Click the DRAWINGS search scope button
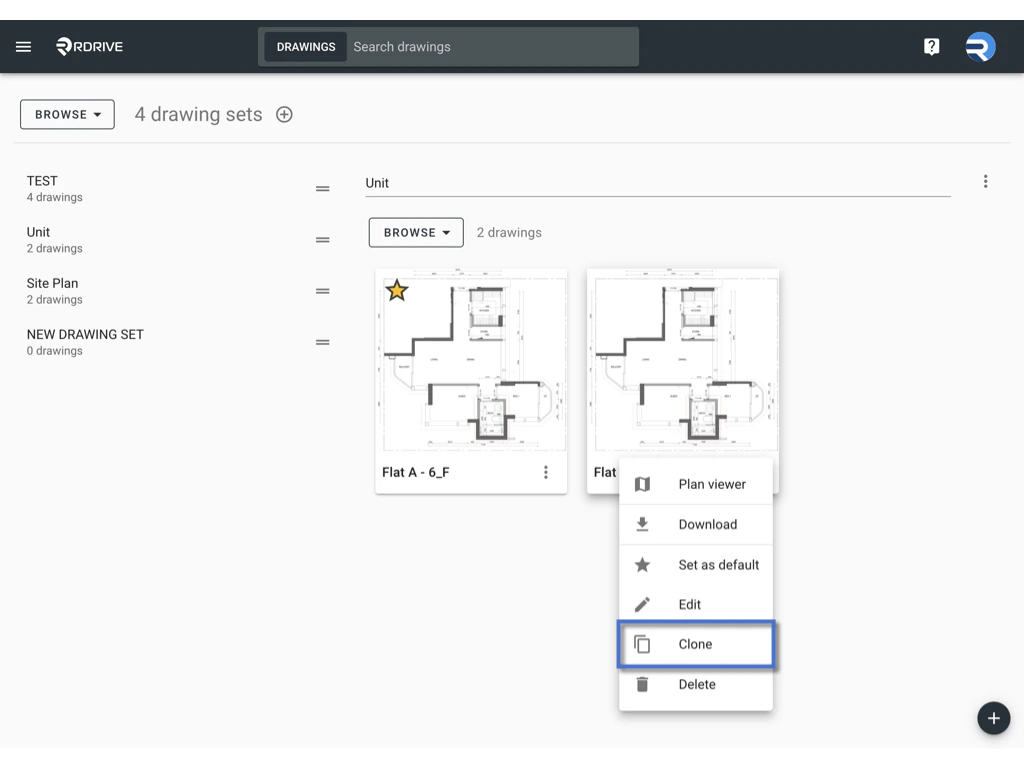This screenshot has height=768, width=1024. click(306, 47)
